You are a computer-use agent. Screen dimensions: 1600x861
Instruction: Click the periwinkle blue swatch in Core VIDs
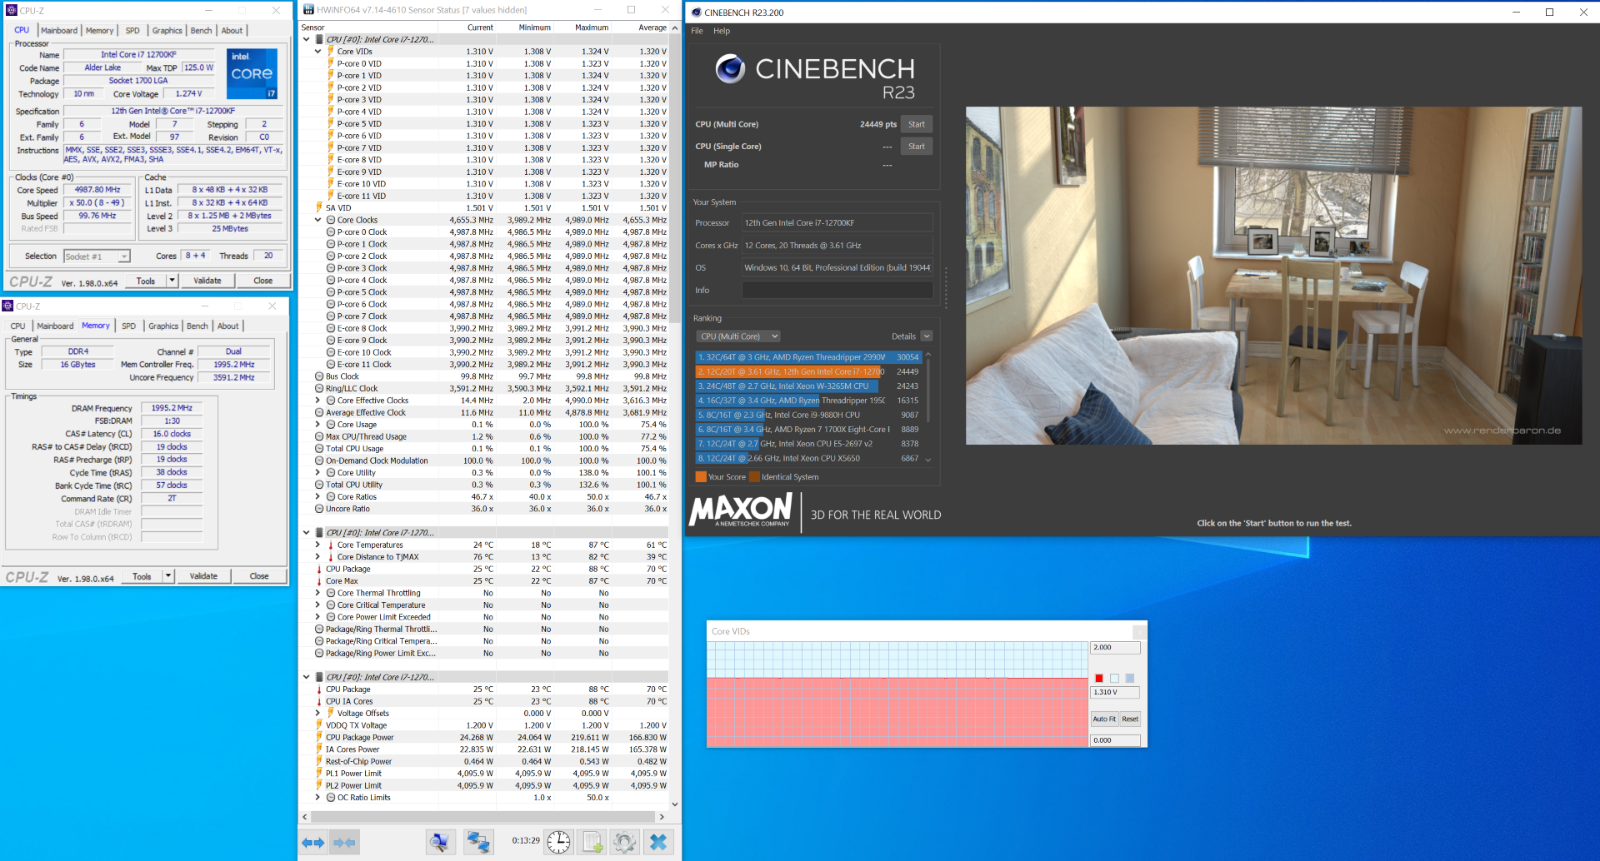pos(1129,678)
